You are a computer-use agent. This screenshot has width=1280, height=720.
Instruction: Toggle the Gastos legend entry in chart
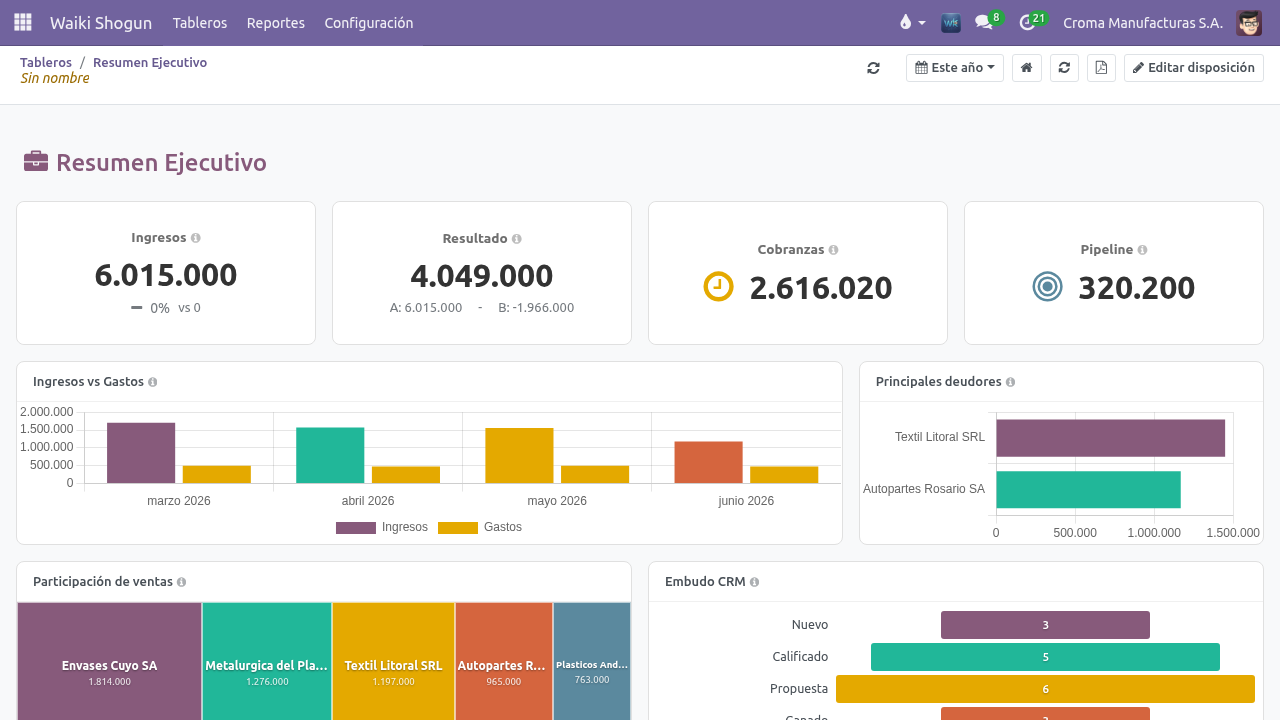click(480, 527)
